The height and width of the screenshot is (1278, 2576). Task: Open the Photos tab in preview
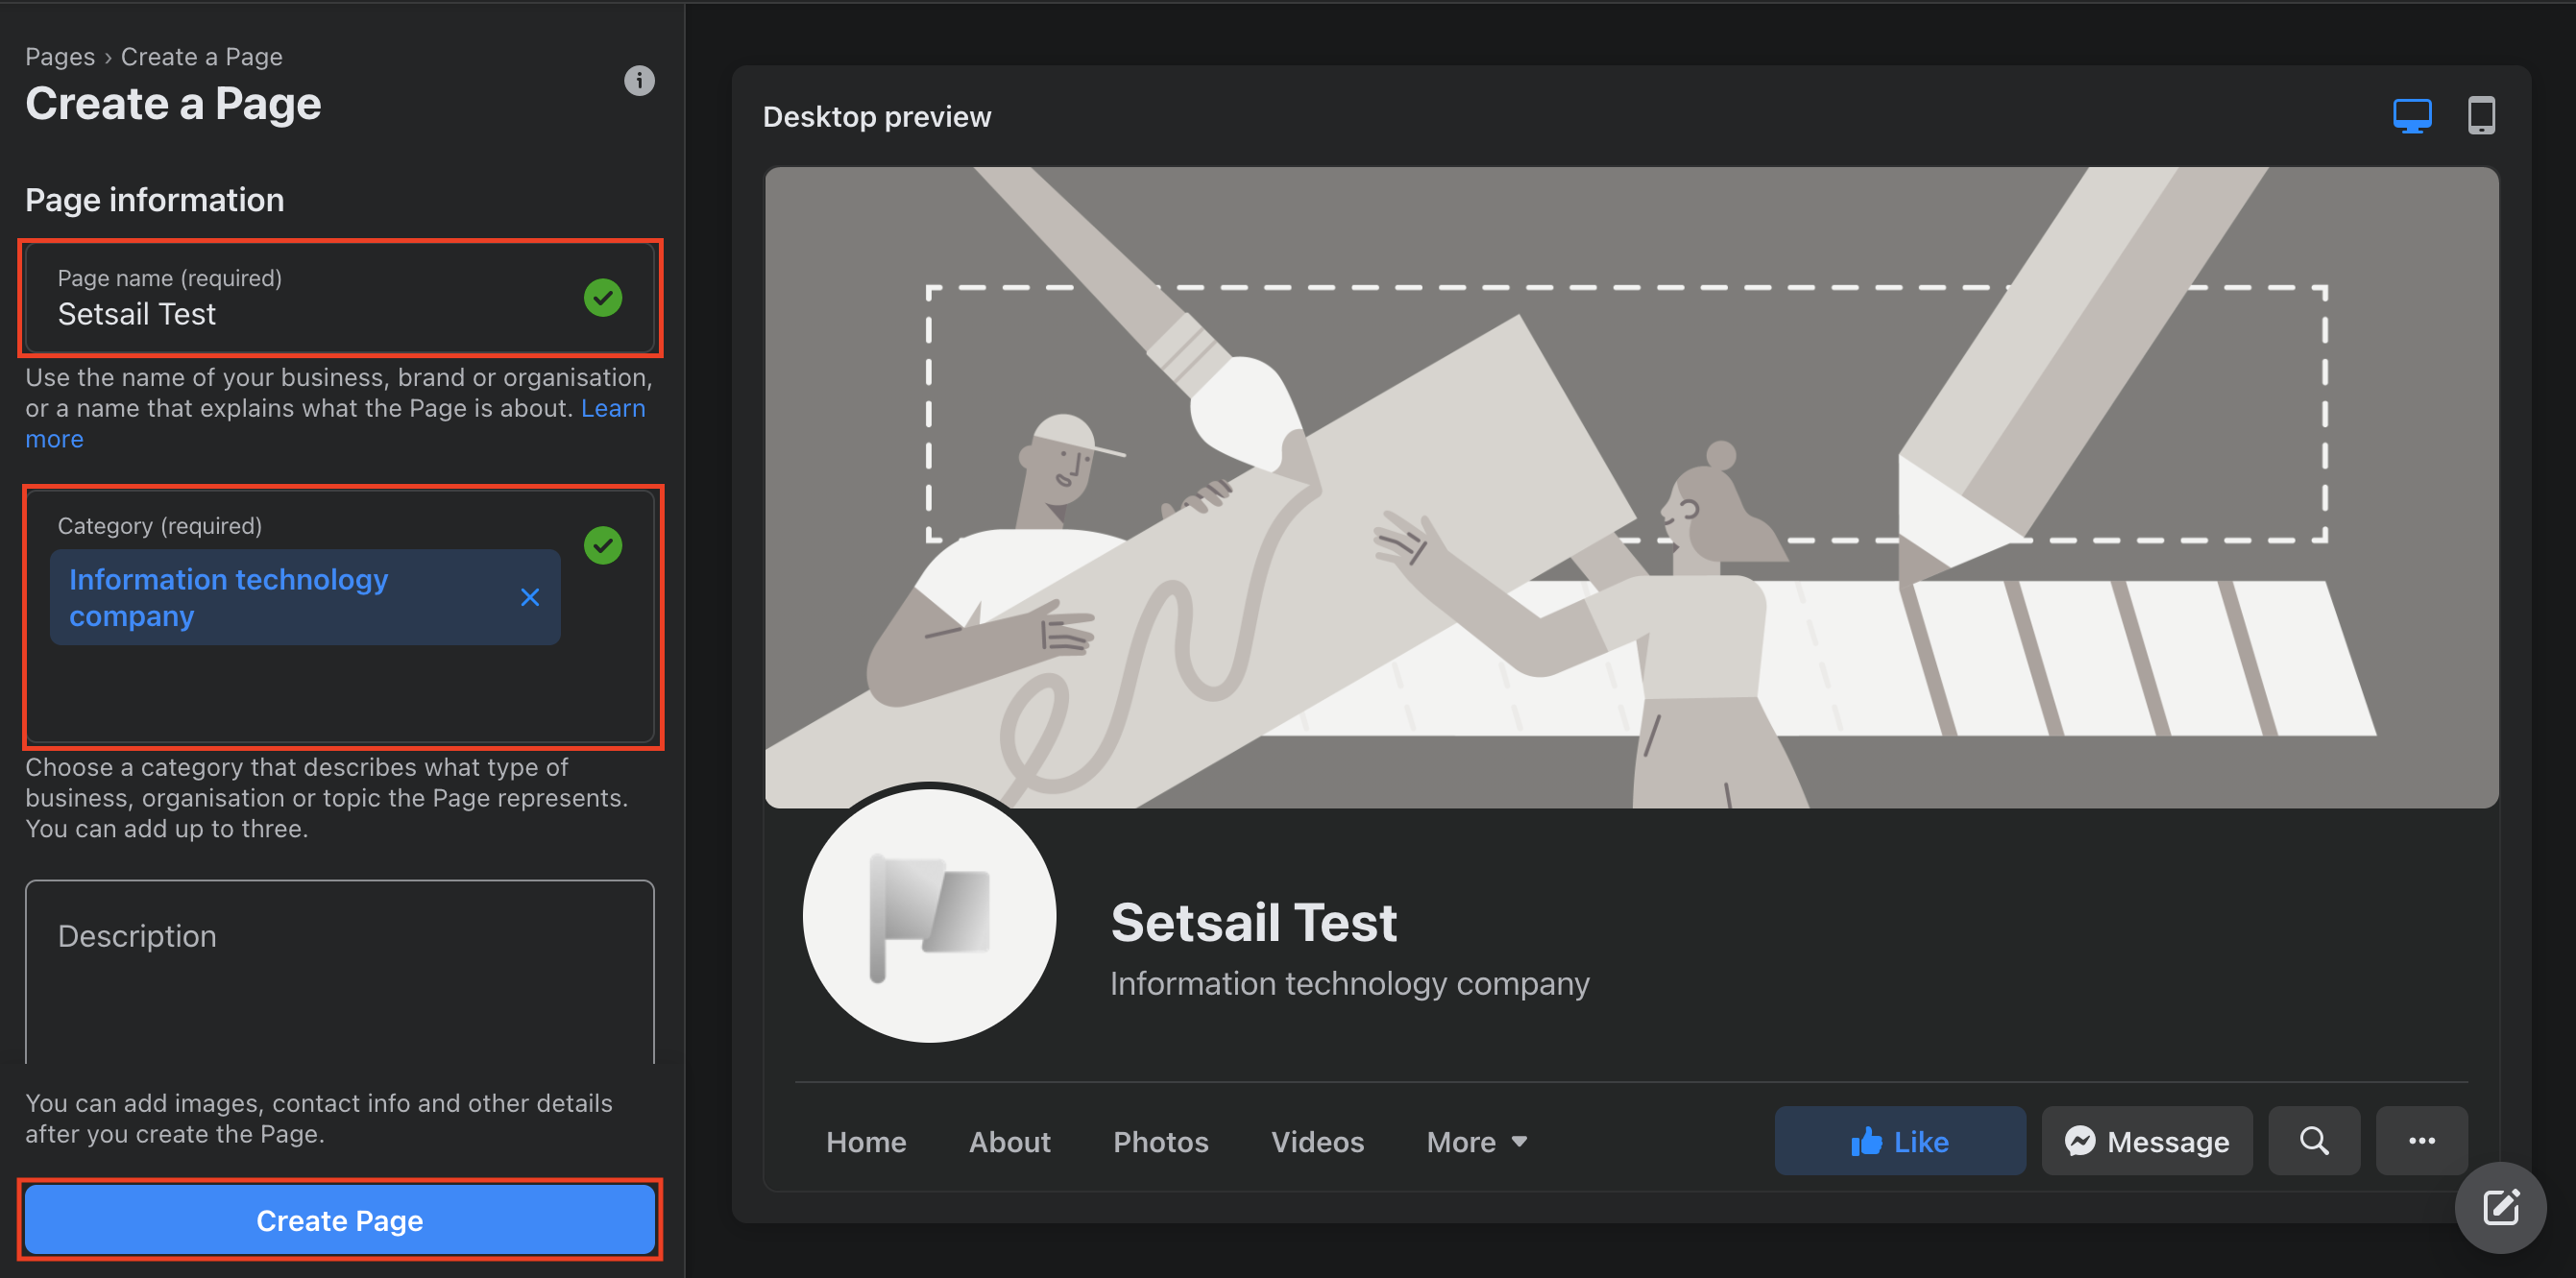pyautogui.click(x=1160, y=1142)
